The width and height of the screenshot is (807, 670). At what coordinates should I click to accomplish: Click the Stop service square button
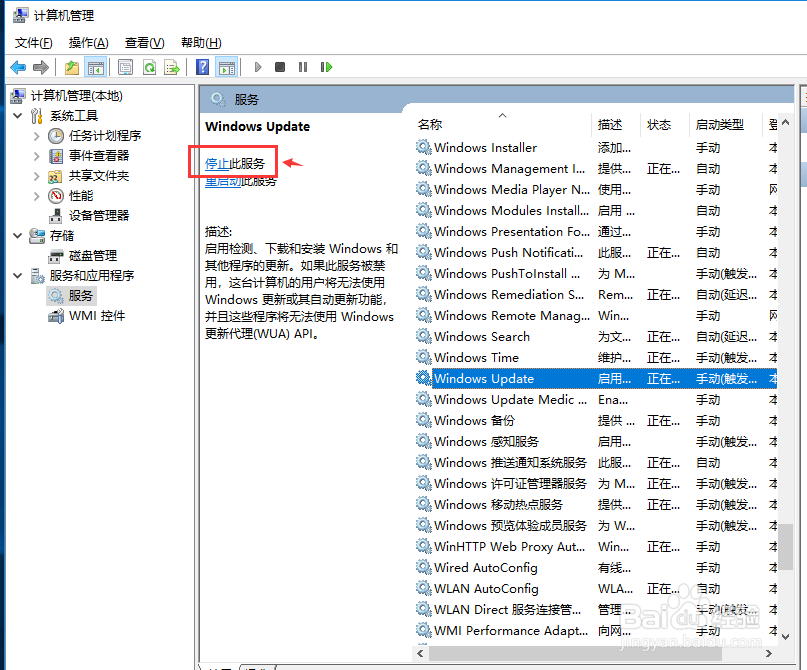(280, 67)
